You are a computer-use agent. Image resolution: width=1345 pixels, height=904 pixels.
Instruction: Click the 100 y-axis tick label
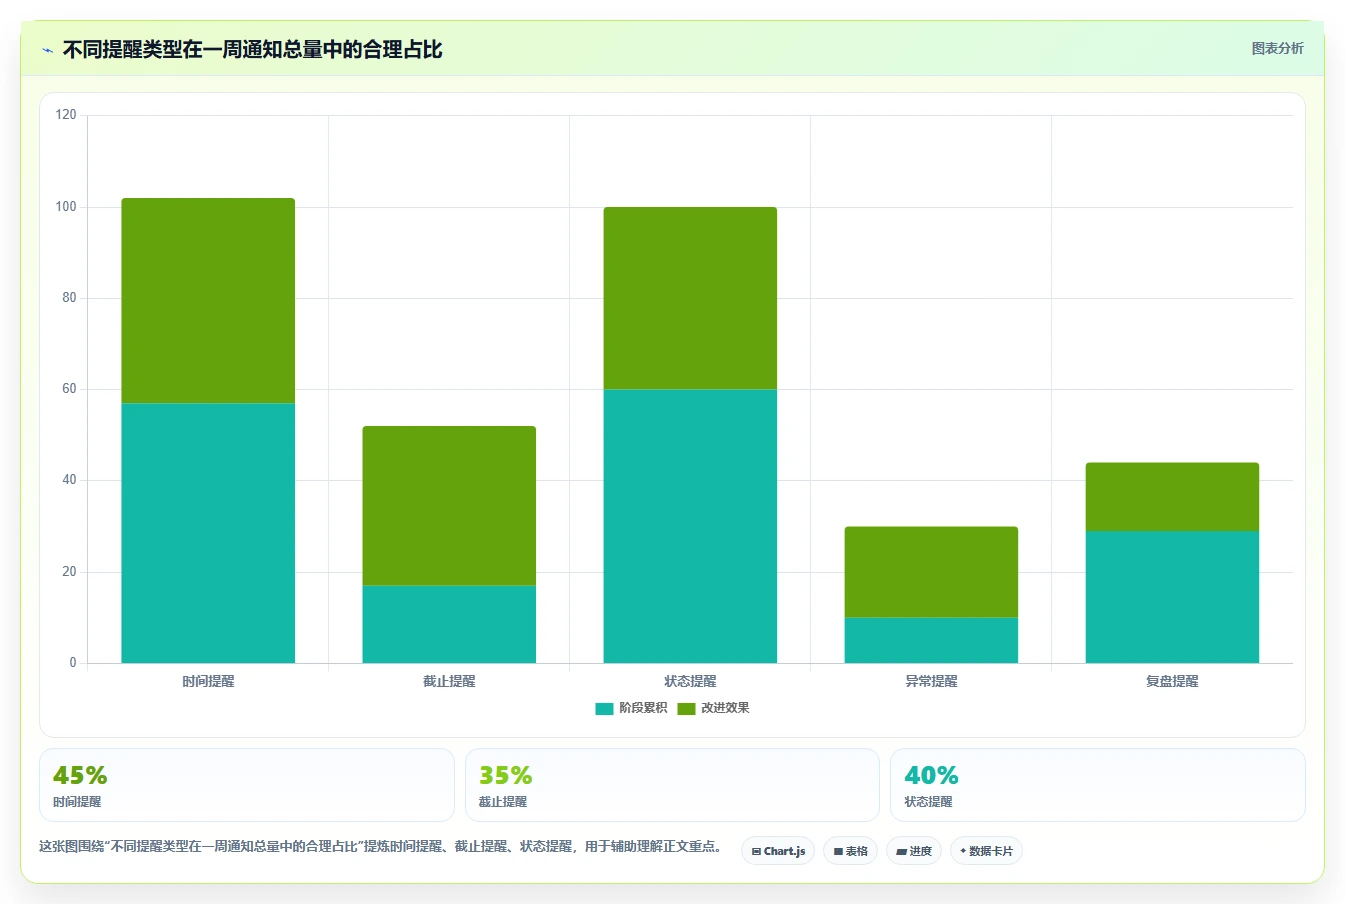tap(66, 207)
